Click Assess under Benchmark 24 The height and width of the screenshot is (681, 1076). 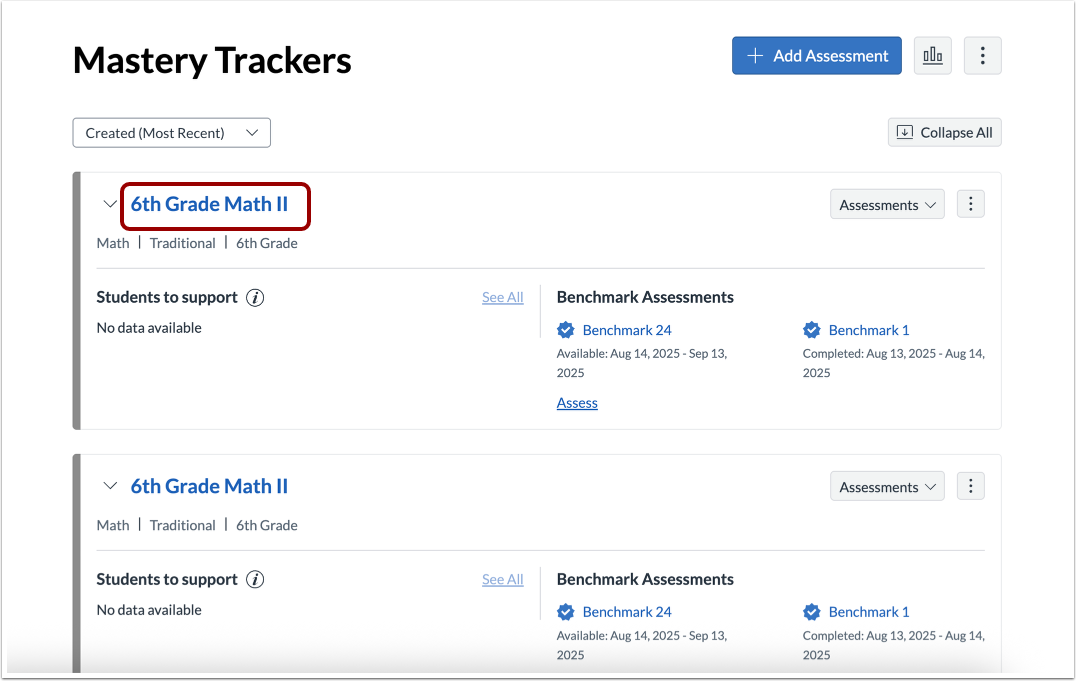tap(577, 402)
